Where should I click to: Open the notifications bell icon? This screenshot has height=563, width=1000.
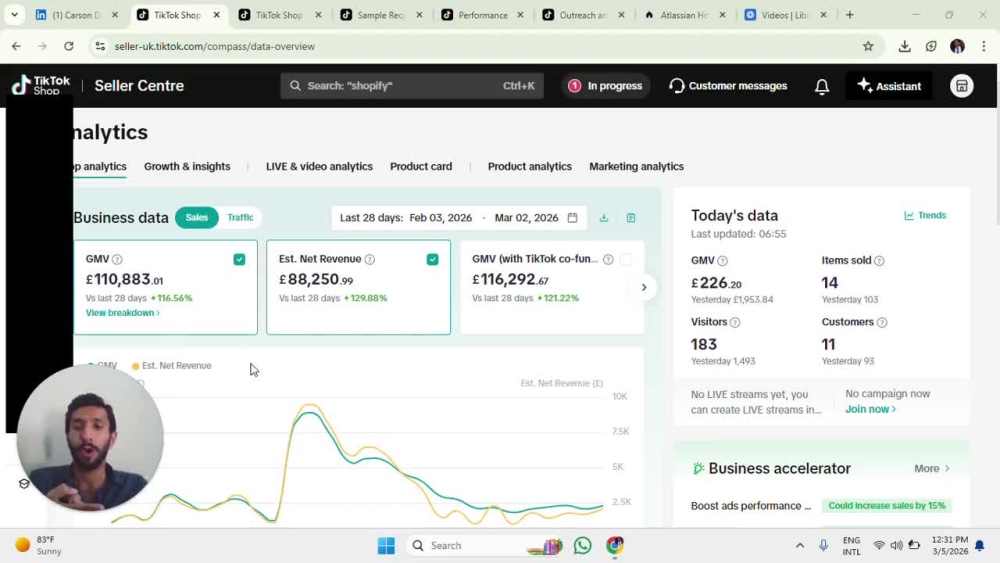coord(821,86)
